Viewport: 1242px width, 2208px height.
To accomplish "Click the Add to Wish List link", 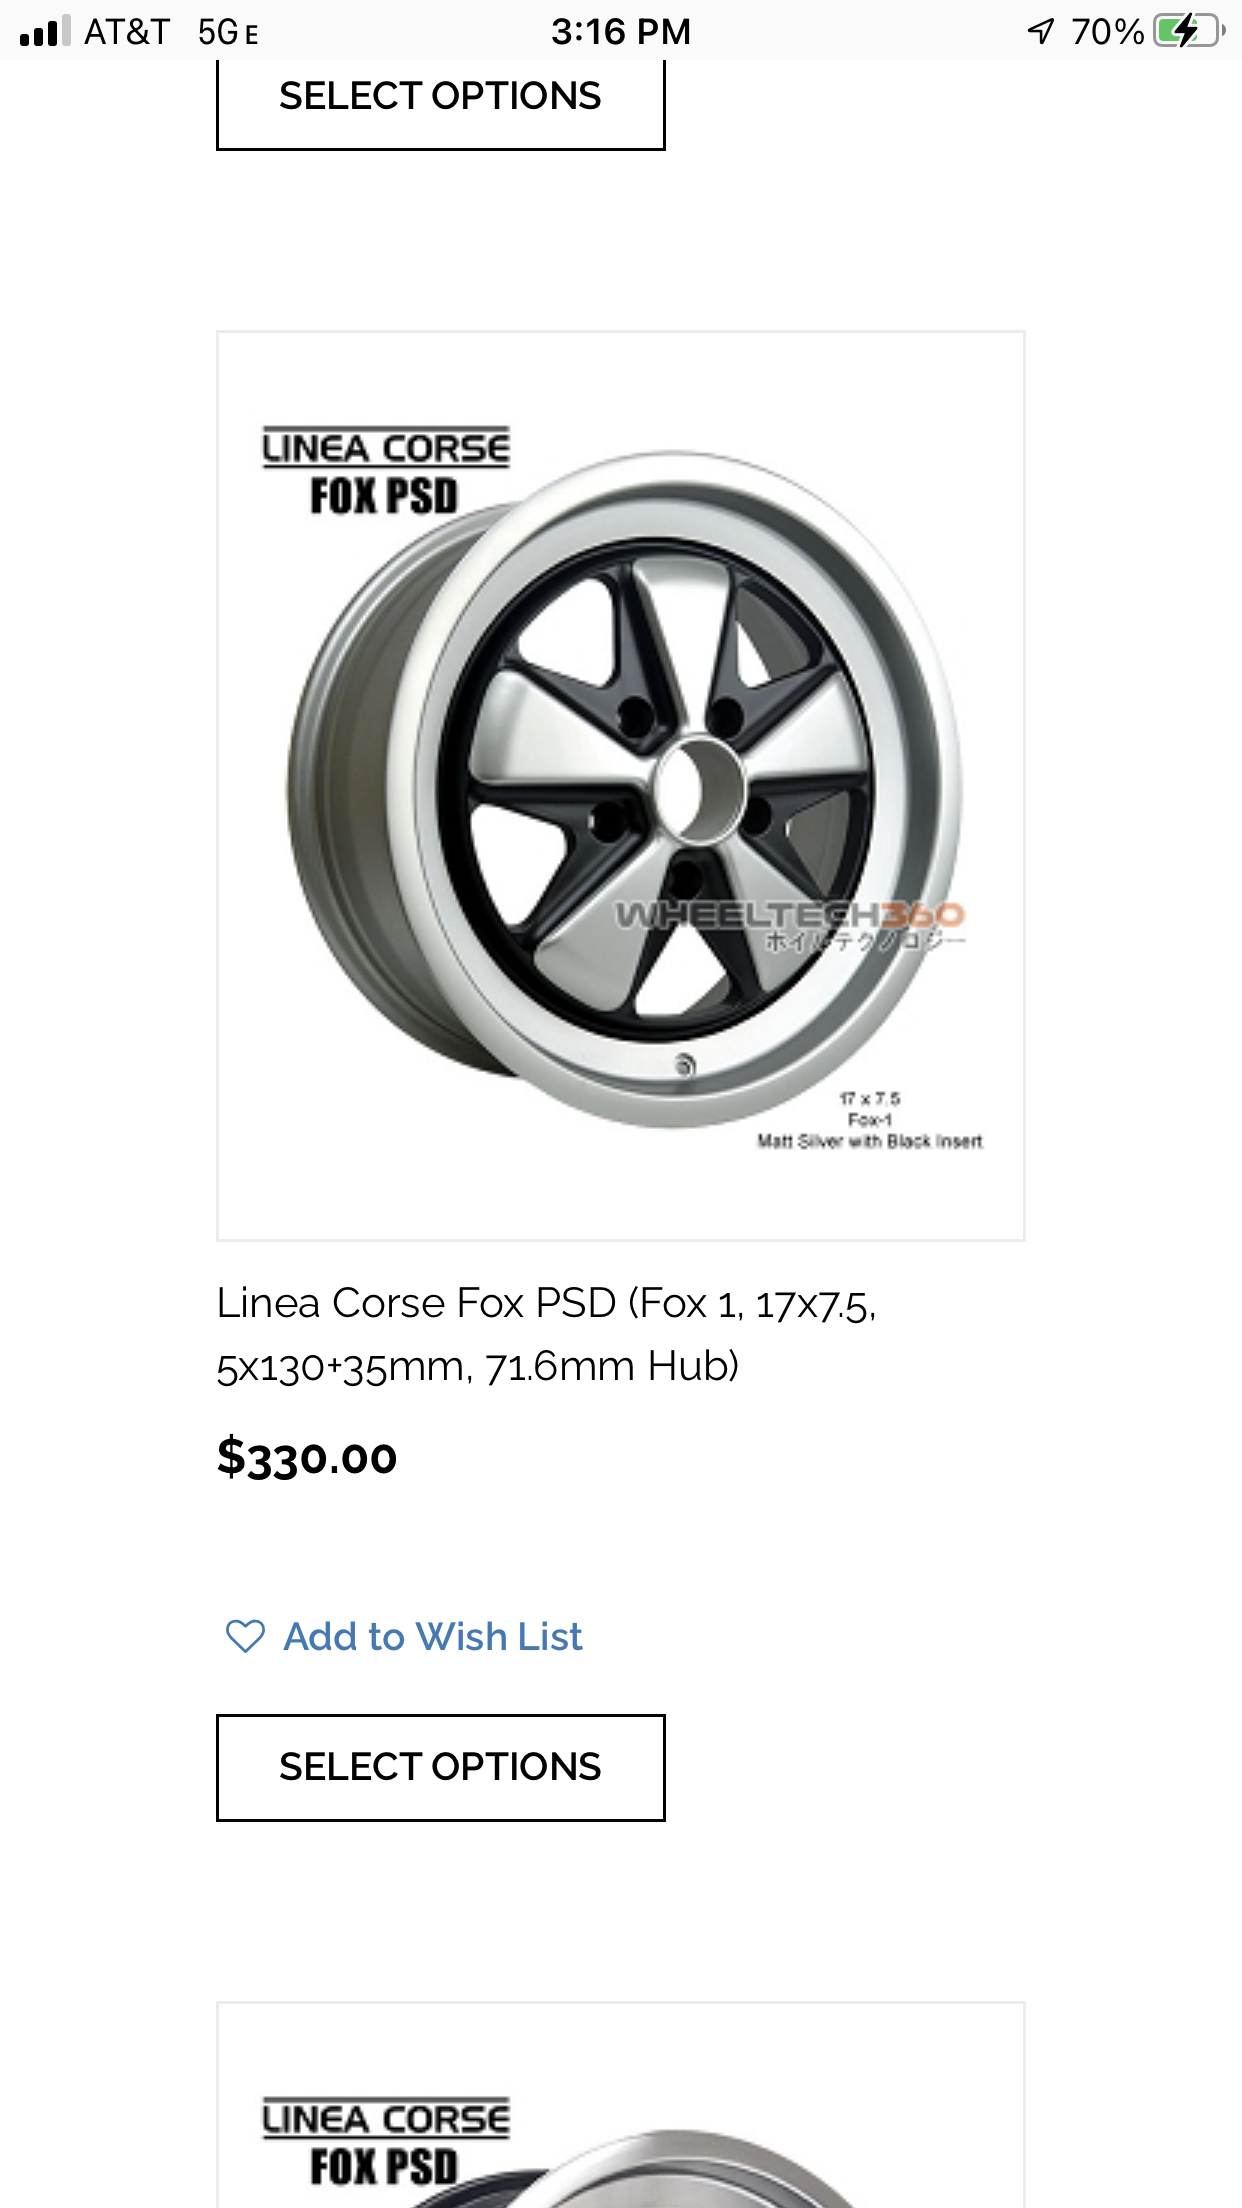I will (433, 1637).
